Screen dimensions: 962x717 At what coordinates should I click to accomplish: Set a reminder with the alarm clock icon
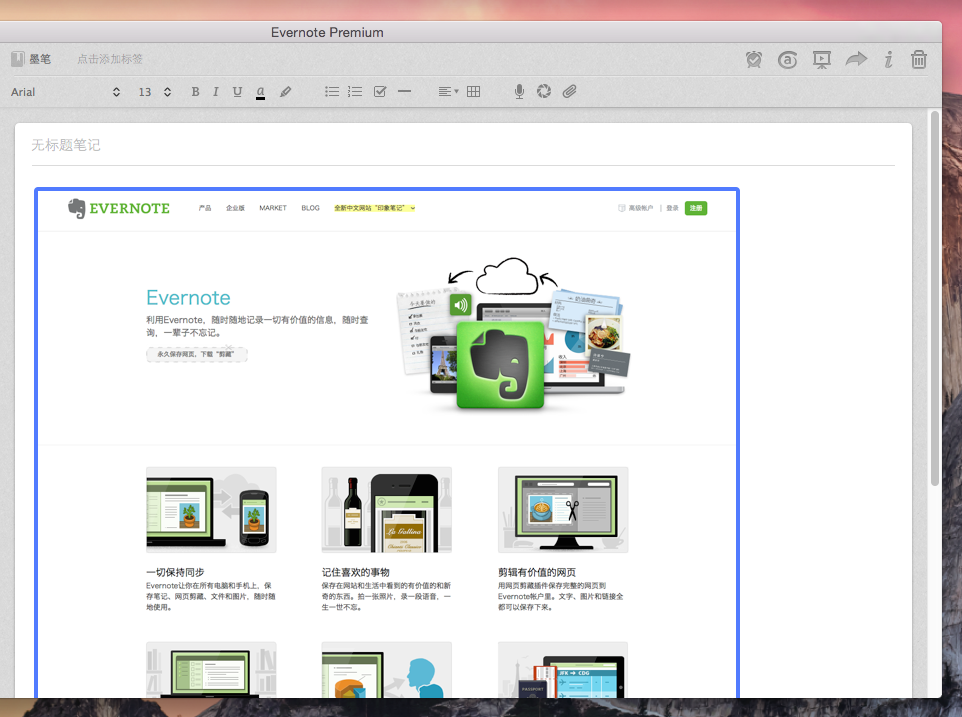click(x=754, y=59)
